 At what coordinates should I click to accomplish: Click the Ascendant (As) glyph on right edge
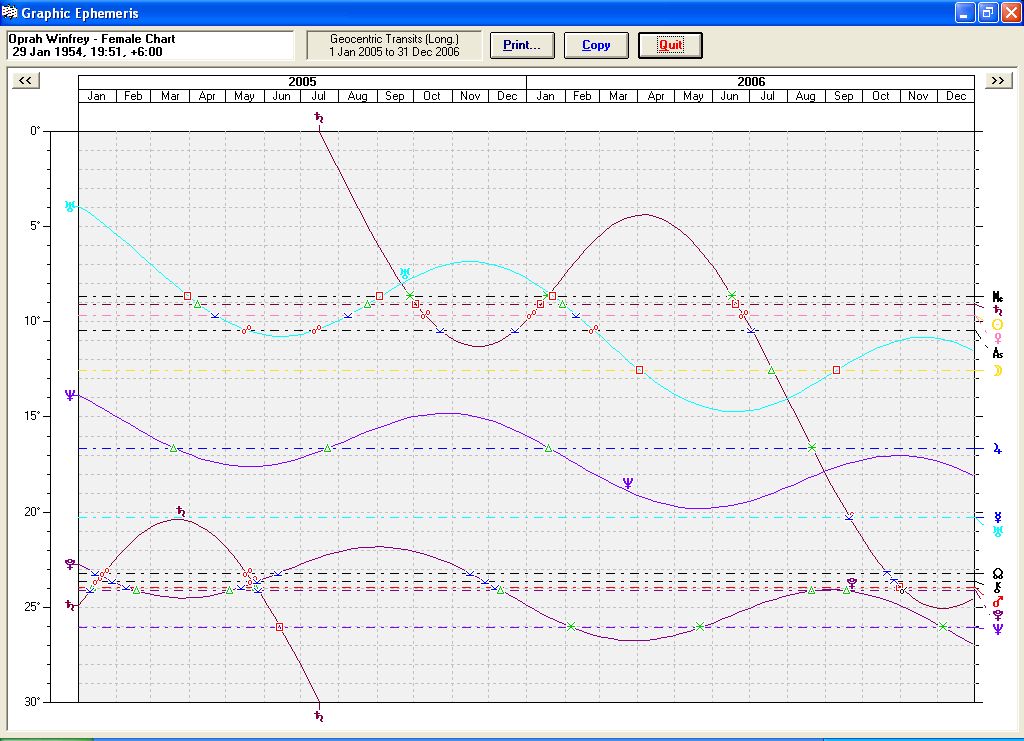point(997,353)
